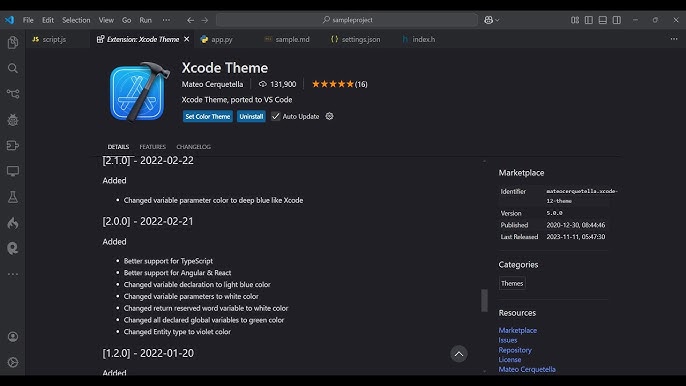Screen dimensions: 686x386
Task: Open the Source Control view
Action: (x=13, y=94)
